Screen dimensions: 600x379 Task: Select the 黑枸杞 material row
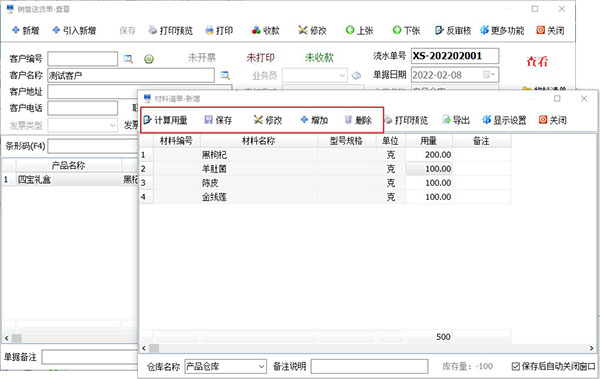pyautogui.click(x=325, y=155)
